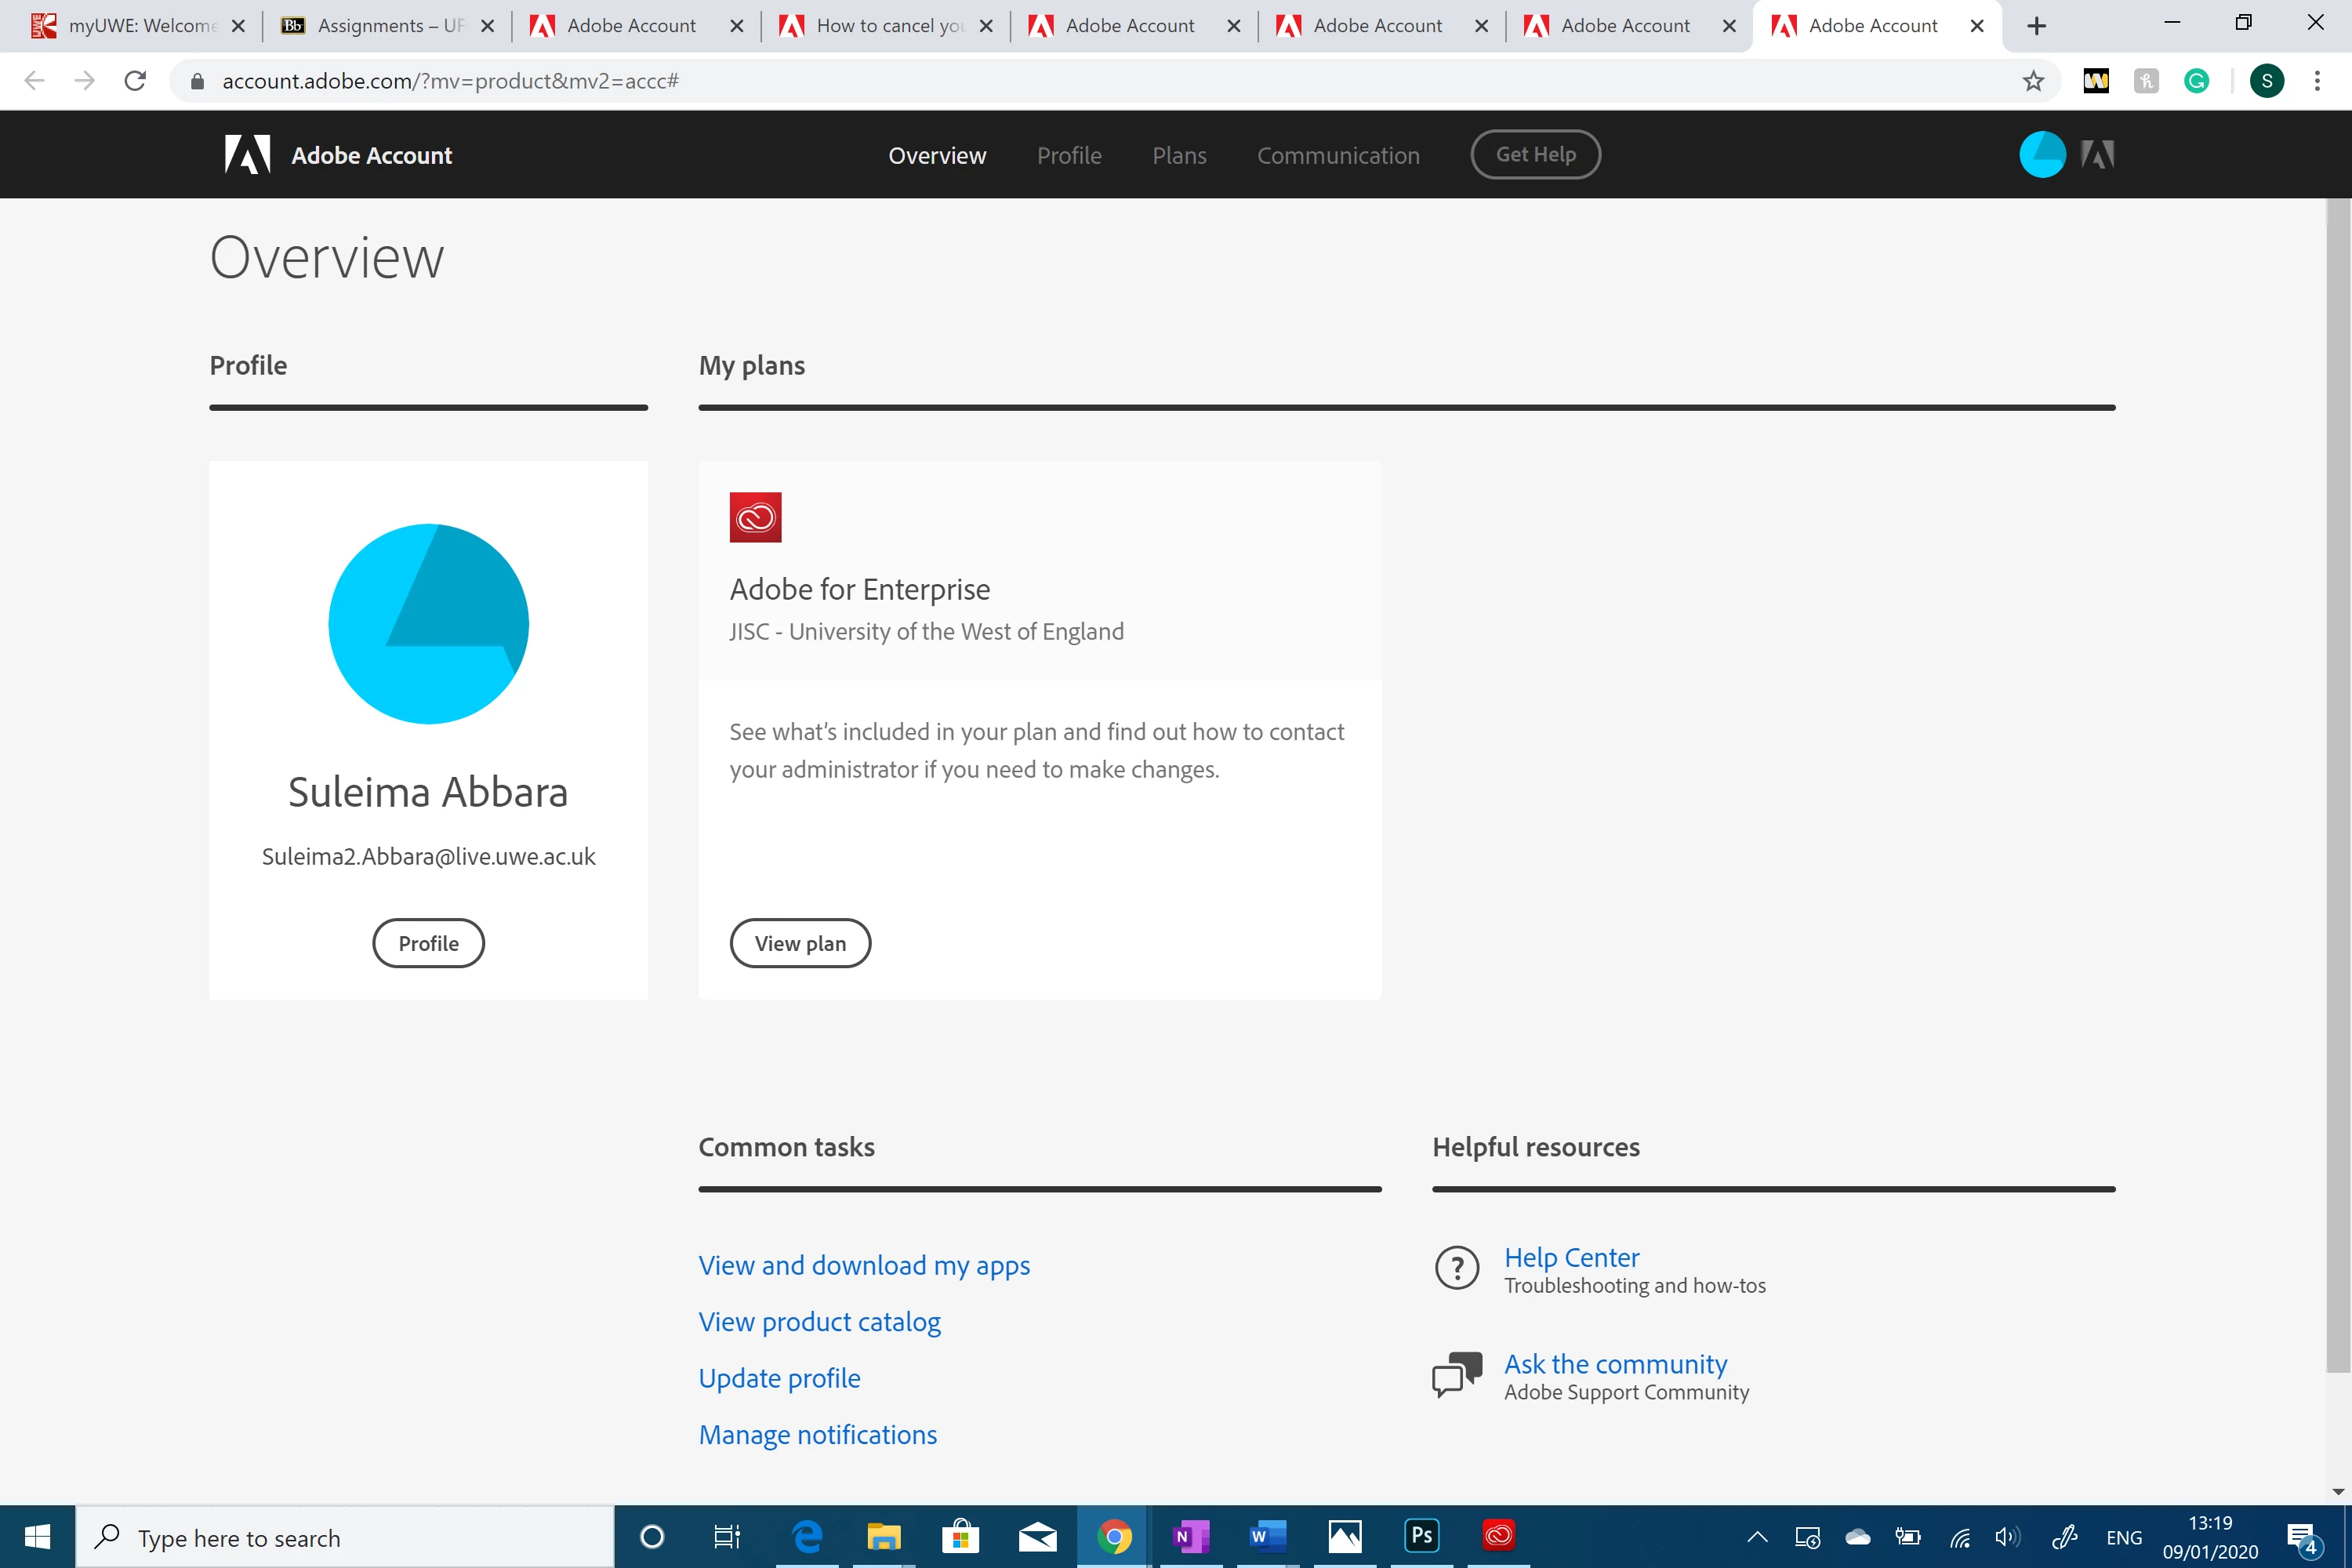Bookmark this page with star icon
Screen dimensions: 2352x1568
pos(2033,81)
